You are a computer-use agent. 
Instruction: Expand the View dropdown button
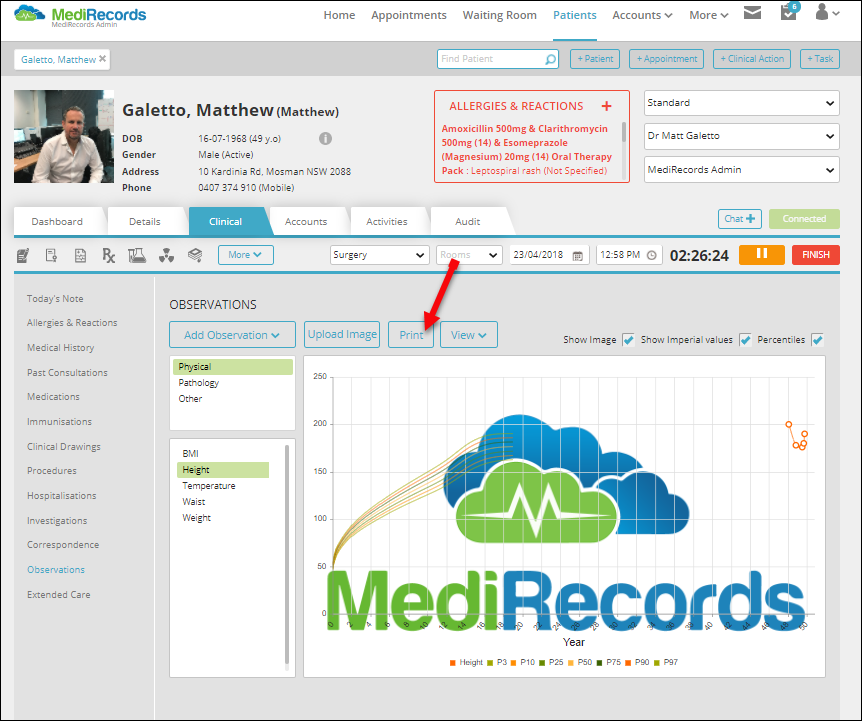pyautogui.click(x=468, y=335)
